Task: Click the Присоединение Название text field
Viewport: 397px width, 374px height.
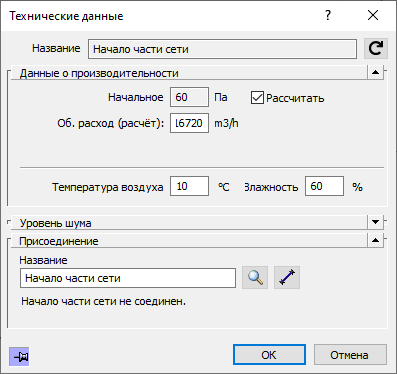Action: (x=128, y=278)
